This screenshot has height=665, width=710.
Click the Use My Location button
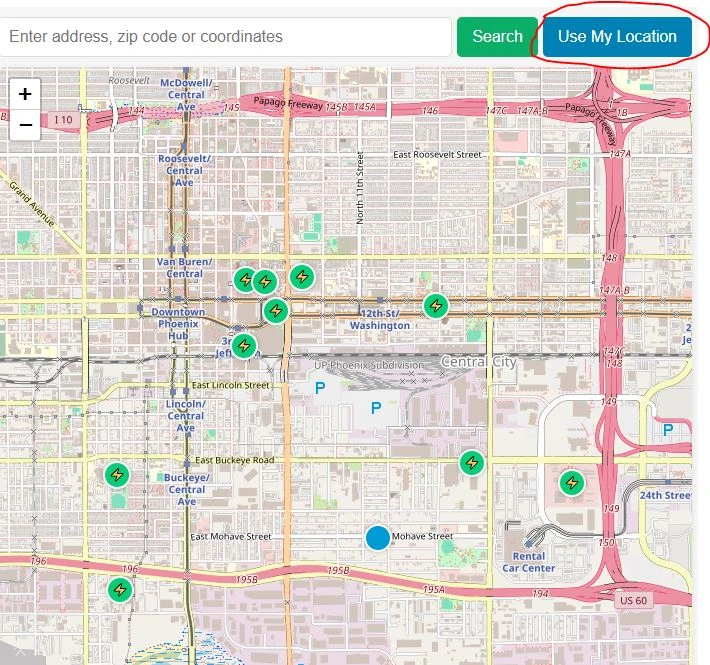pos(617,37)
